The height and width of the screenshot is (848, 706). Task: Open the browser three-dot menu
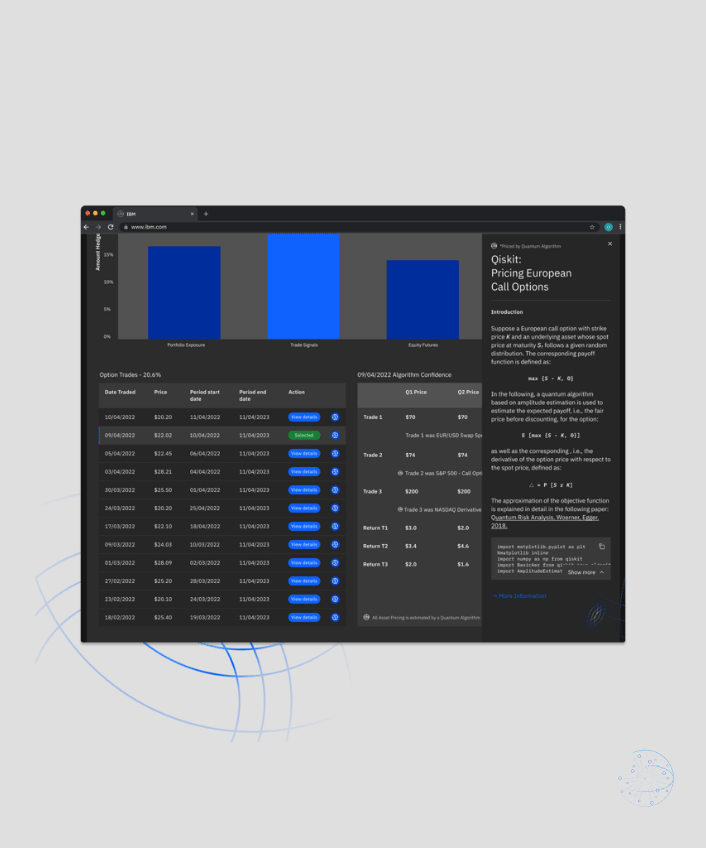point(620,227)
